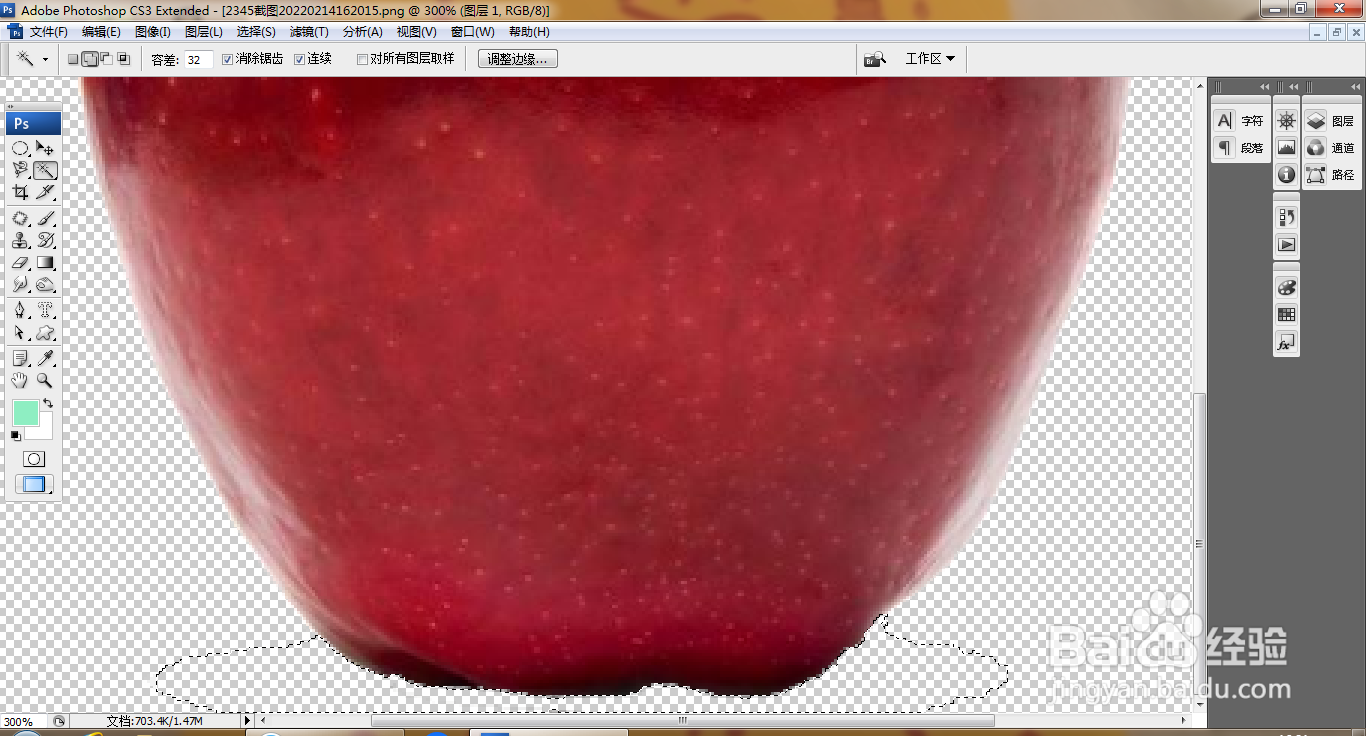Change the screen mode button
Viewport: 1366px width, 736px height.
click(34, 485)
